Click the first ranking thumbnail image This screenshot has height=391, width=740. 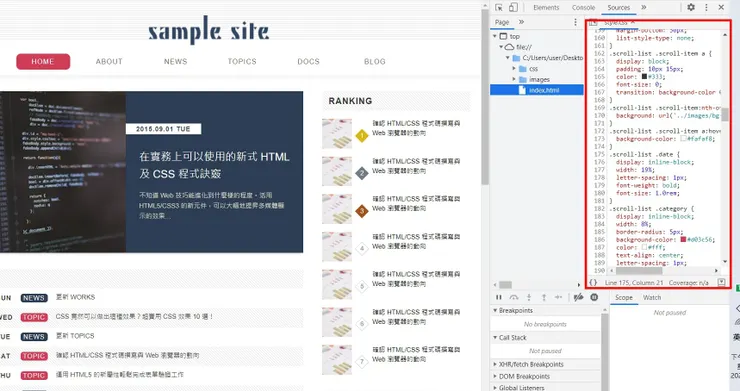click(336, 134)
